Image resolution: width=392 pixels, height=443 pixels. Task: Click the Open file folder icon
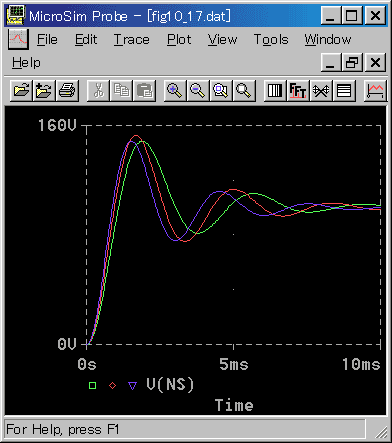coord(21,90)
